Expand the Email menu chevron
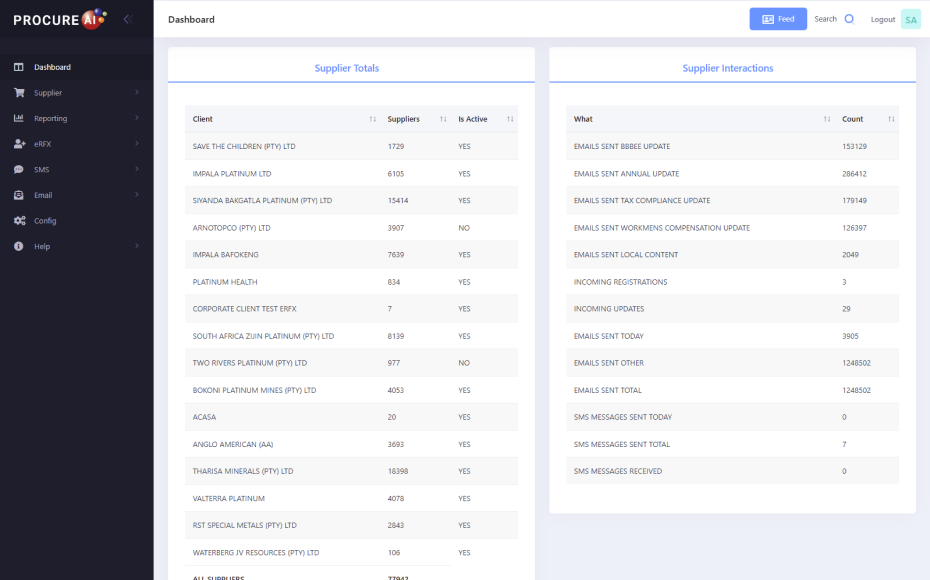 (x=137, y=195)
